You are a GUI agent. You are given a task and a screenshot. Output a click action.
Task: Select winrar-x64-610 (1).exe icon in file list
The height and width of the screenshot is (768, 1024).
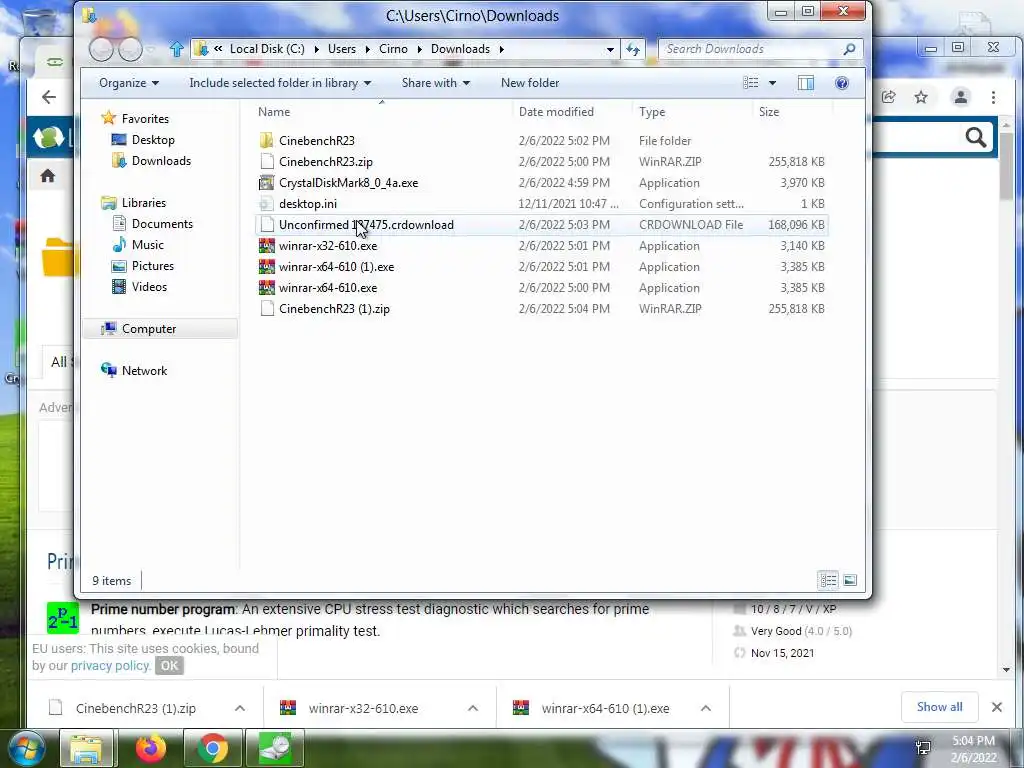point(266,266)
